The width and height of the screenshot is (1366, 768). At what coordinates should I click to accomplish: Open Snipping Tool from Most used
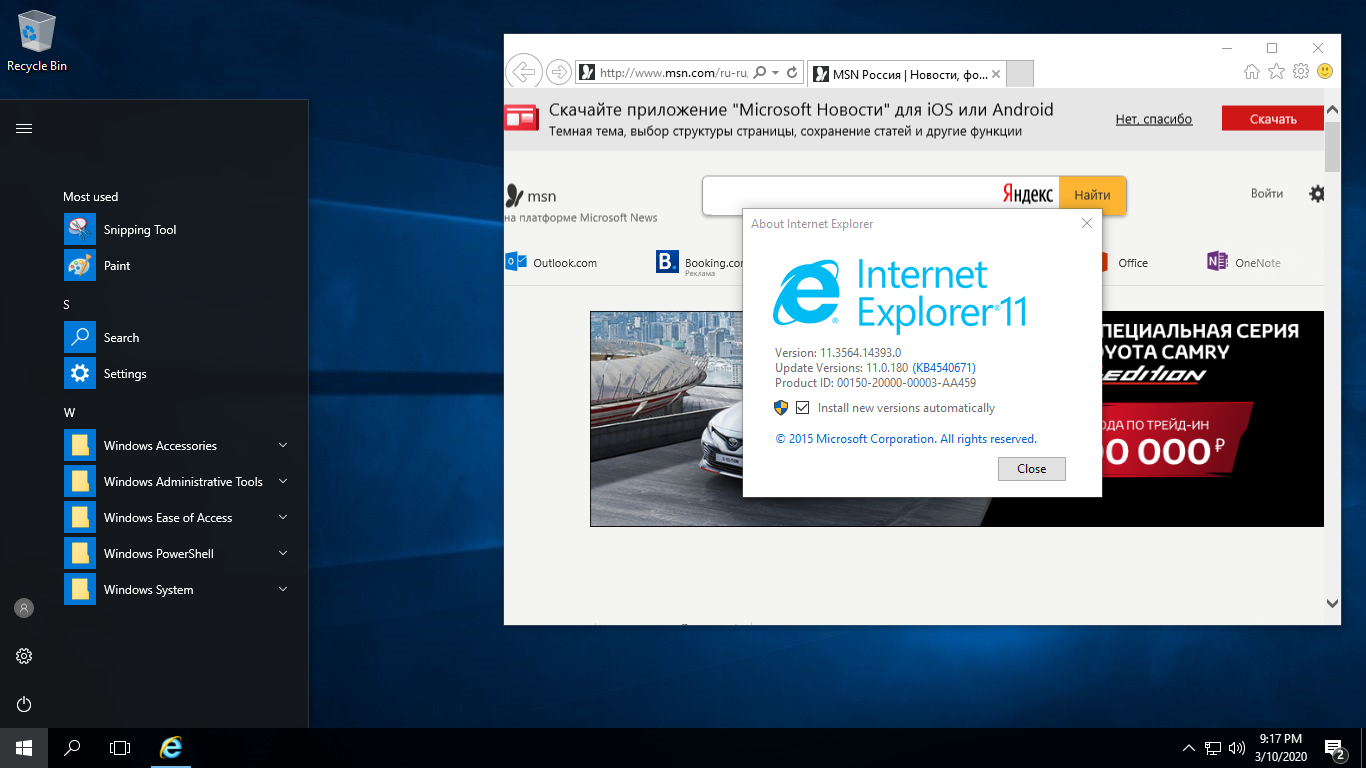coord(176,230)
